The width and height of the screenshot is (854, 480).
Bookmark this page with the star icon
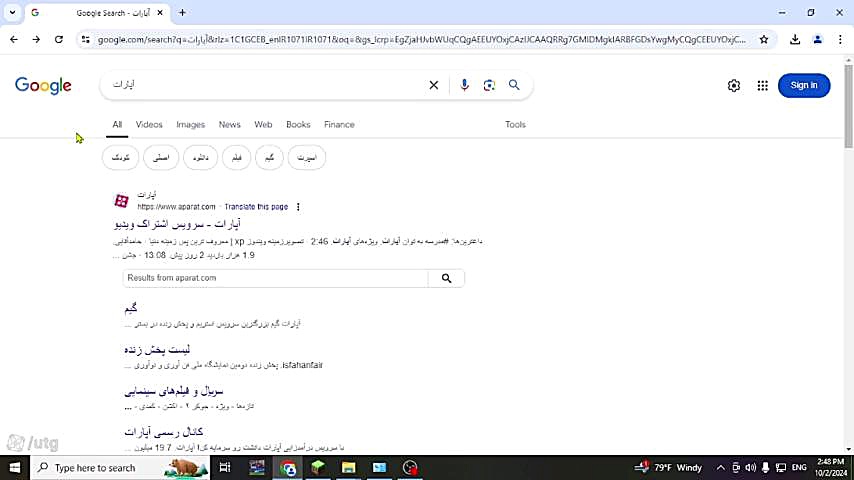764,40
